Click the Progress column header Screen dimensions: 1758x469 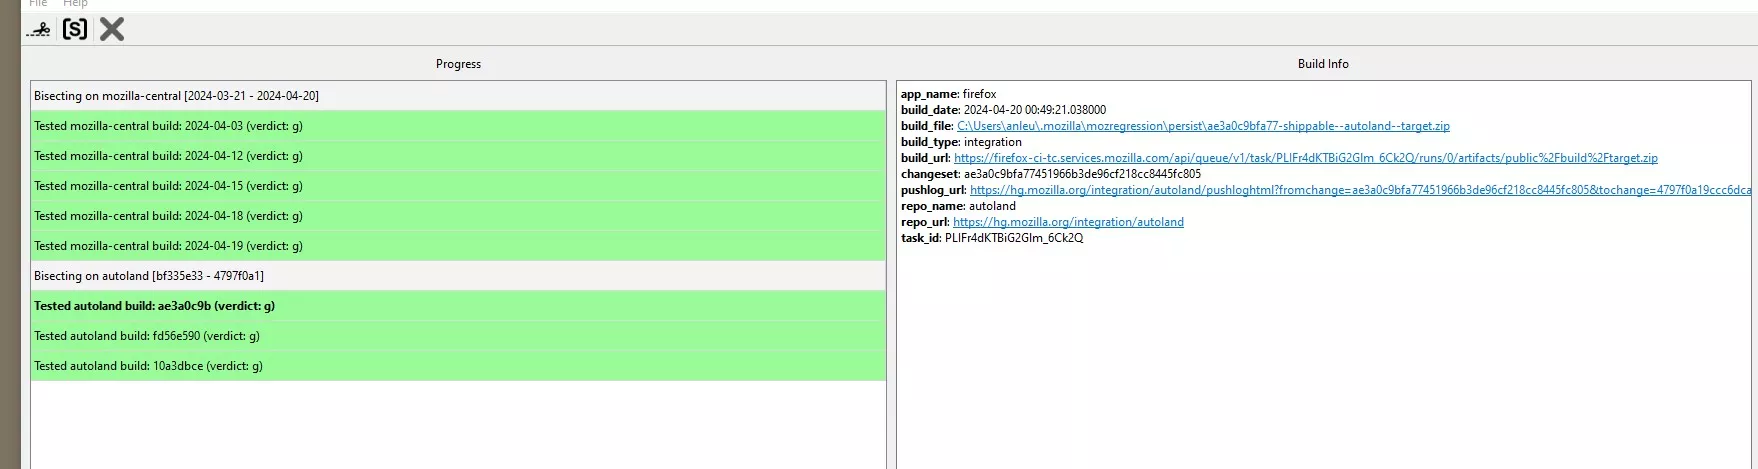tap(458, 64)
